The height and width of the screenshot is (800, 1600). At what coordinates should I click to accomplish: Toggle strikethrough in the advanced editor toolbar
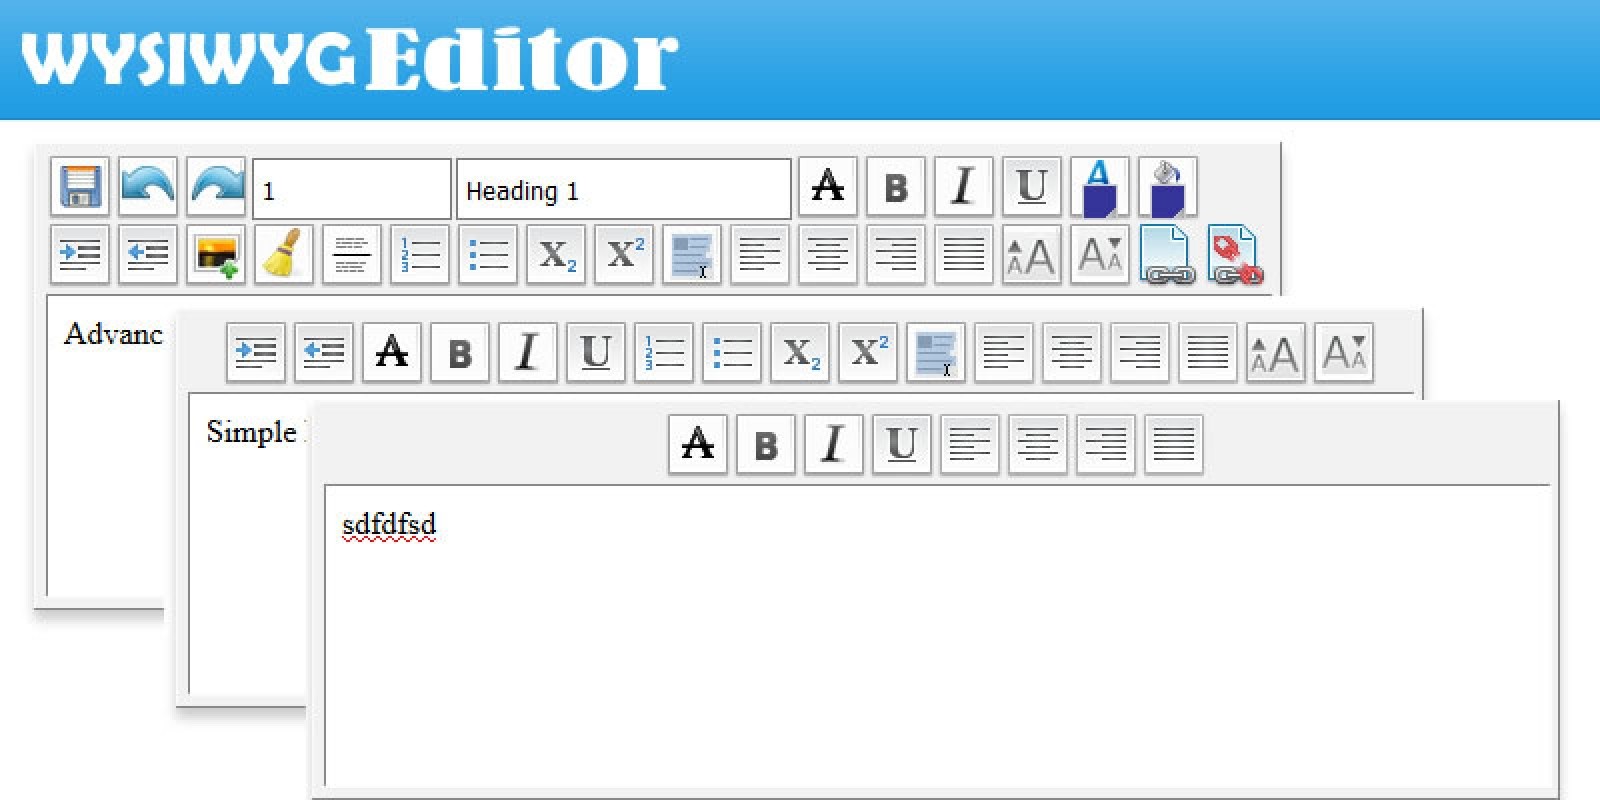click(828, 187)
